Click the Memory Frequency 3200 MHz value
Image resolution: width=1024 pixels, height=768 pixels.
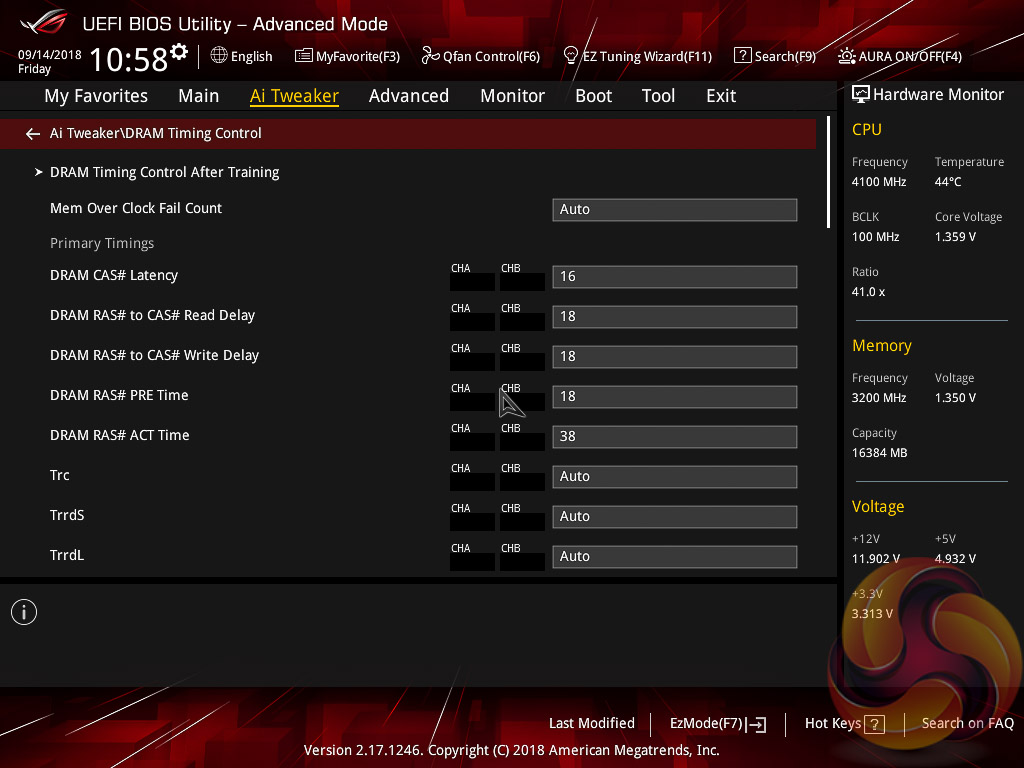coord(878,398)
